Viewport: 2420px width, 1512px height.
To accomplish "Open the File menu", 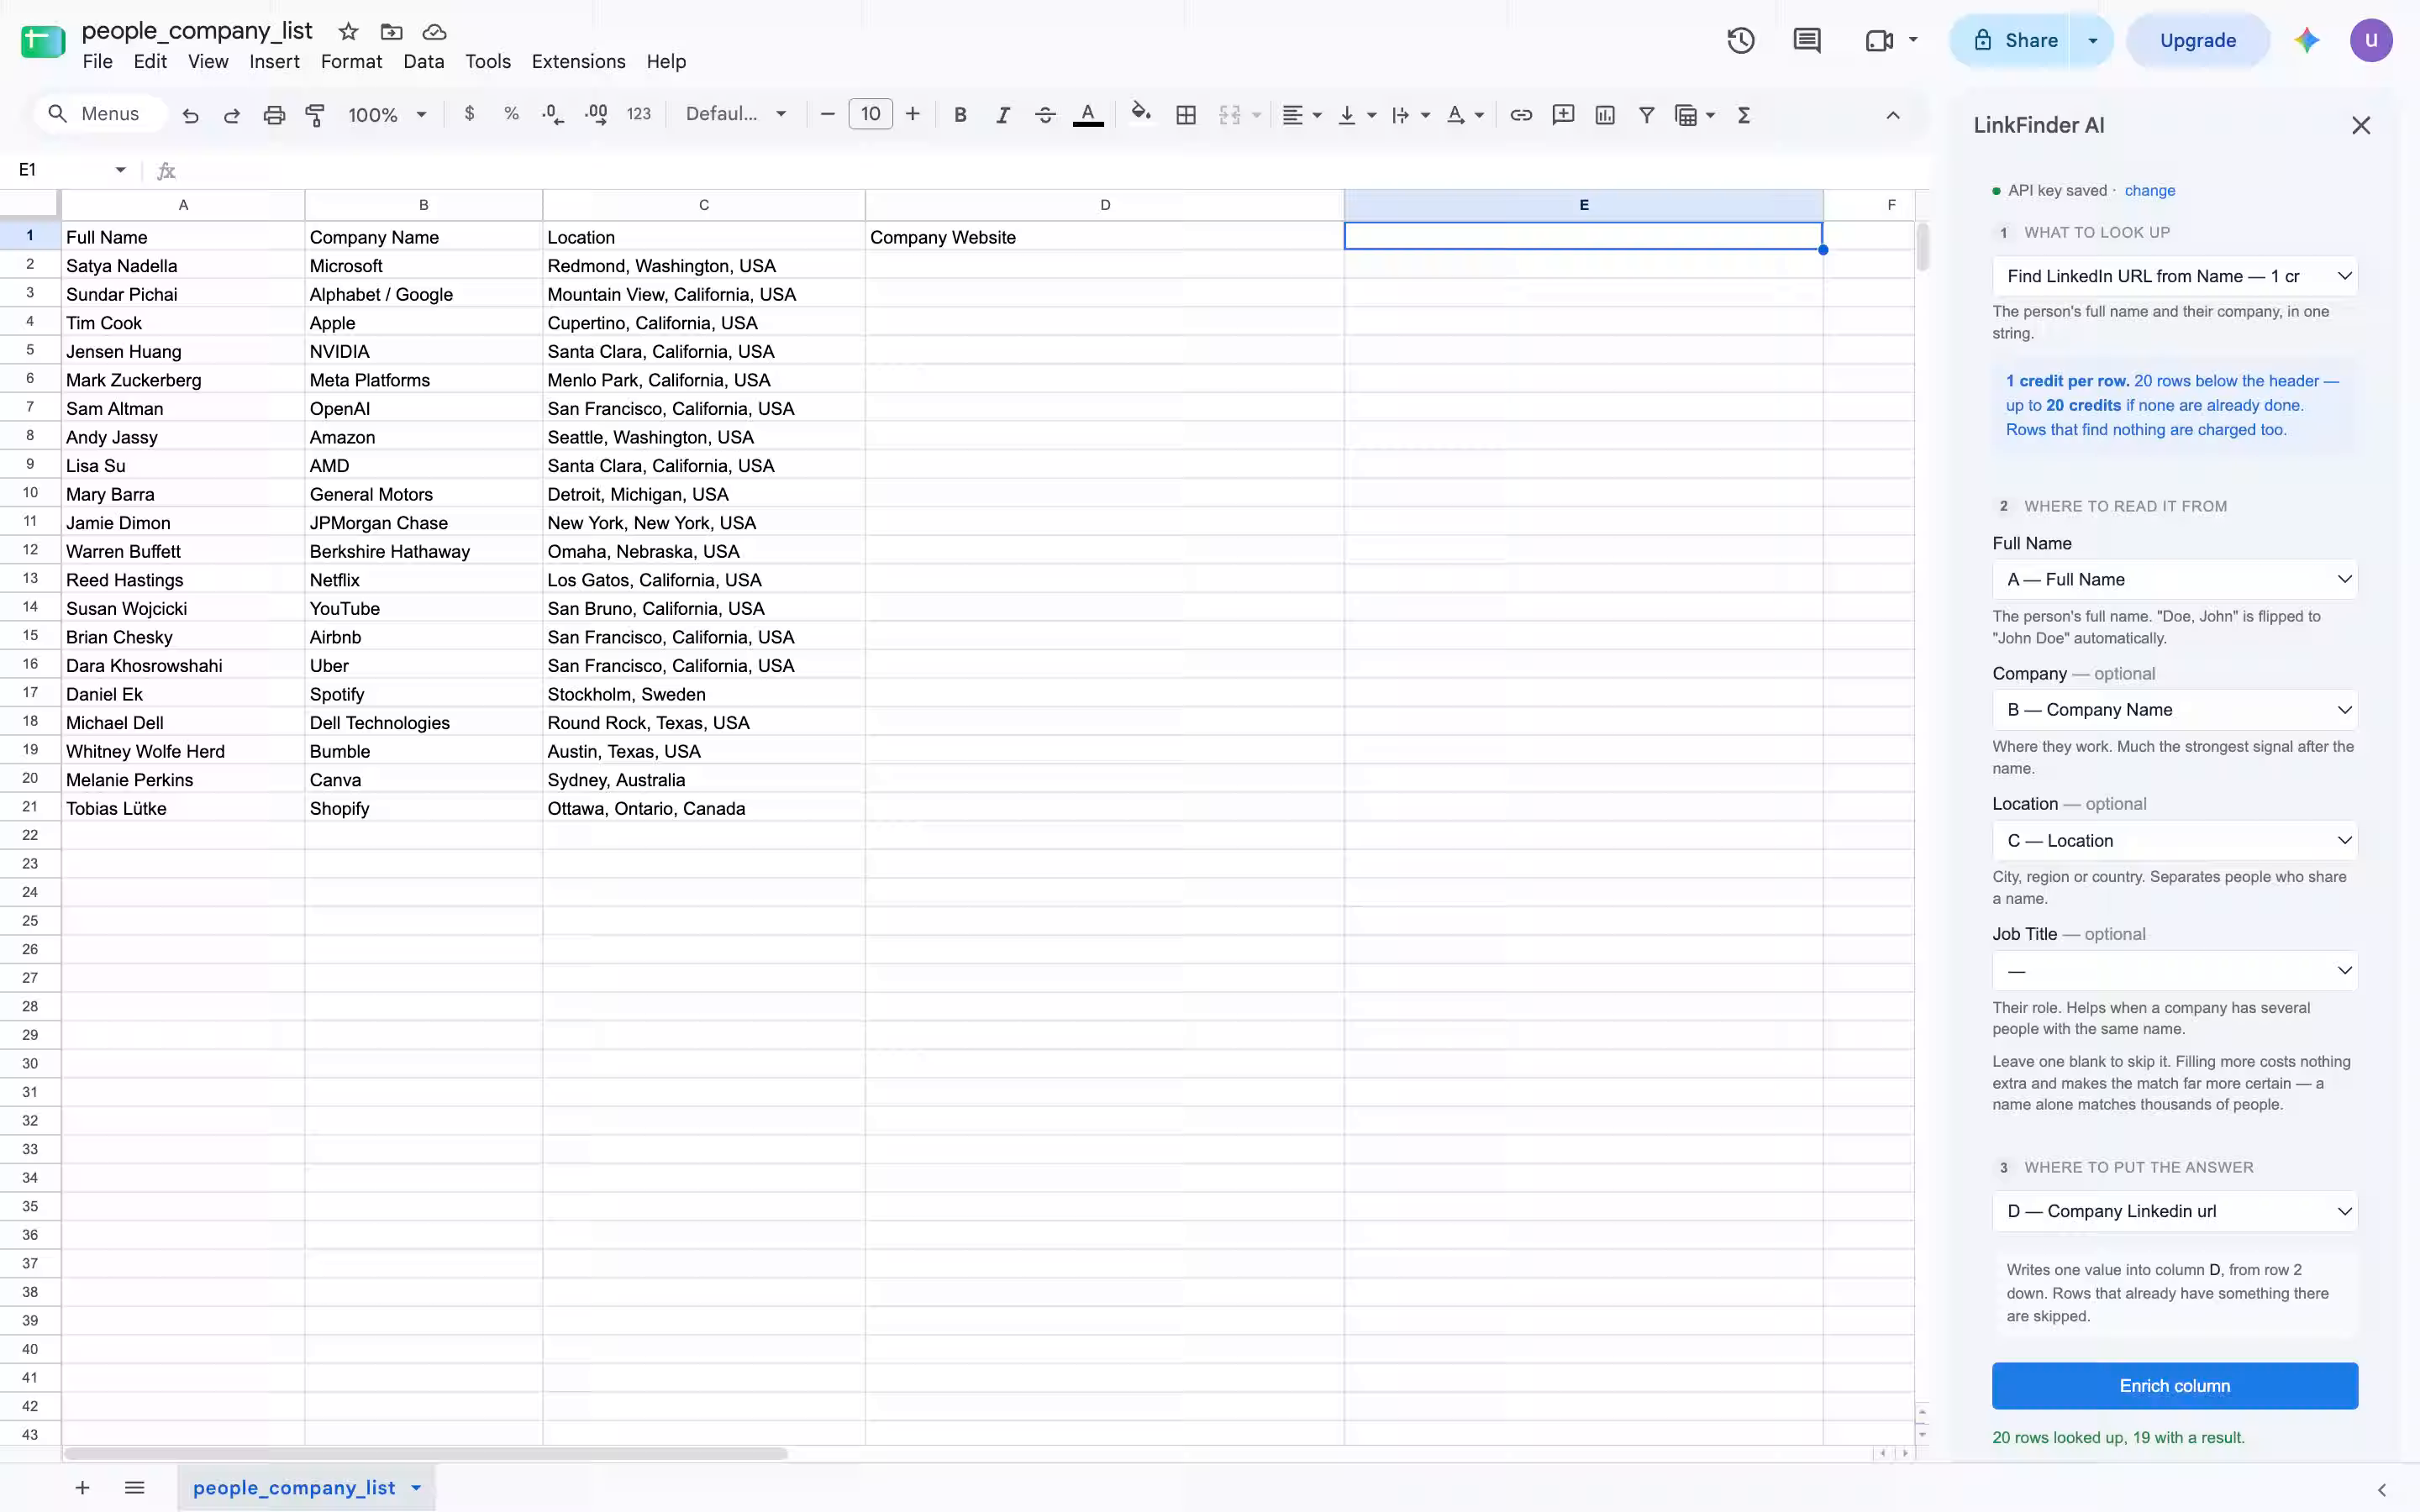I will click(97, 61).
